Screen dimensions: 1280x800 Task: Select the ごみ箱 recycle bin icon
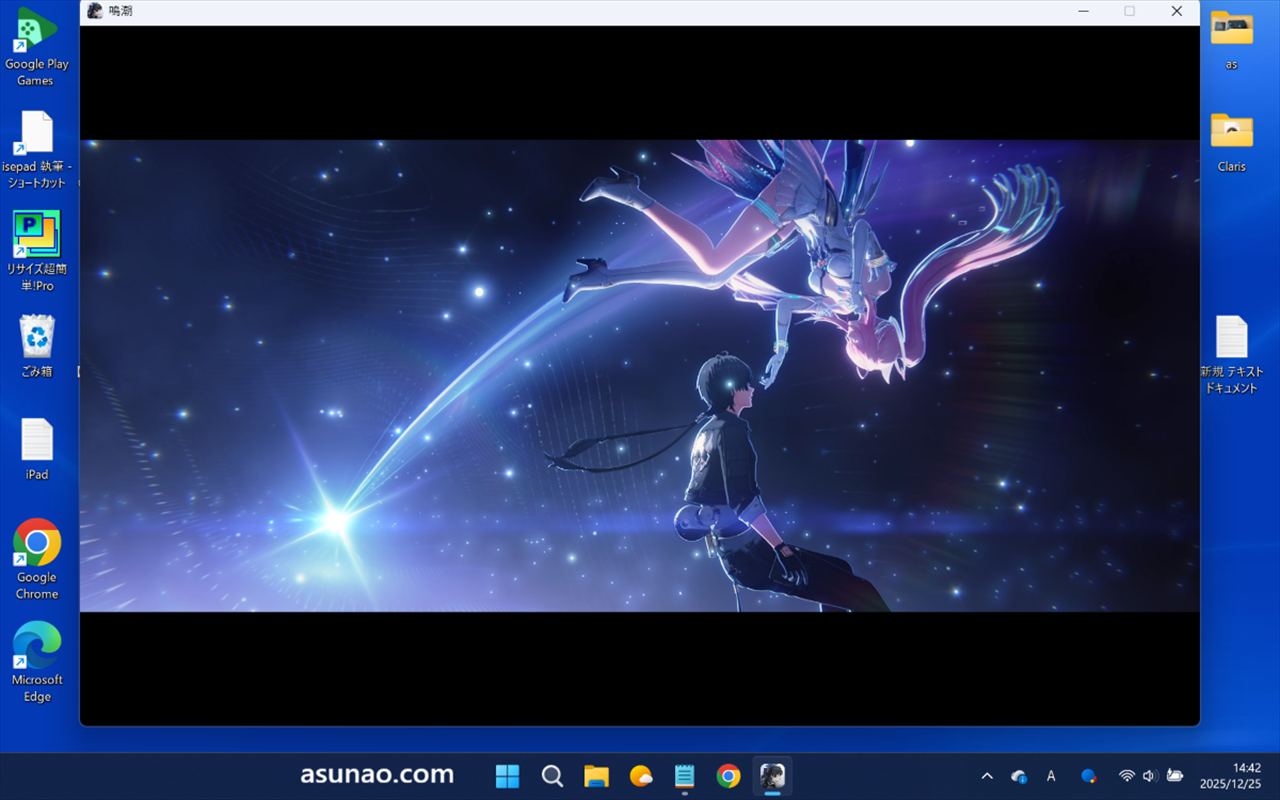[37, 338]
